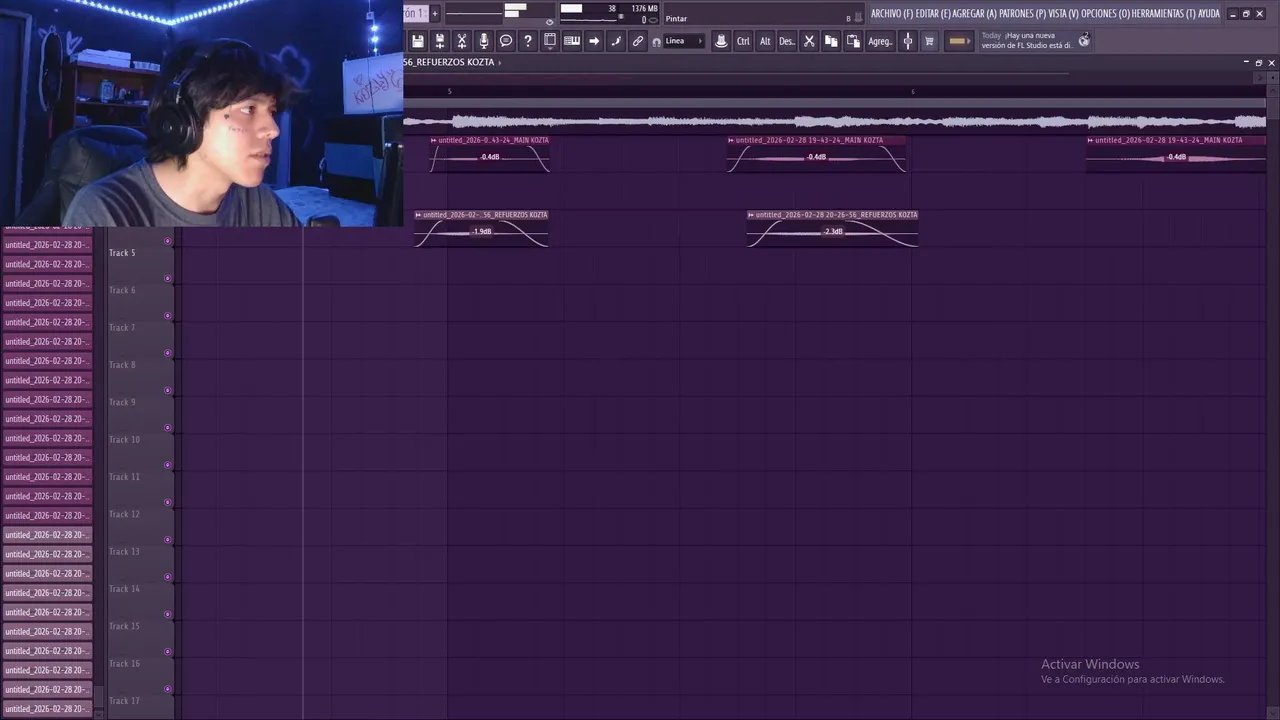Click the tan color swatch in toolbar
Image resolution: width=1280 pixels, height=720 pixels.
(958, 41)
